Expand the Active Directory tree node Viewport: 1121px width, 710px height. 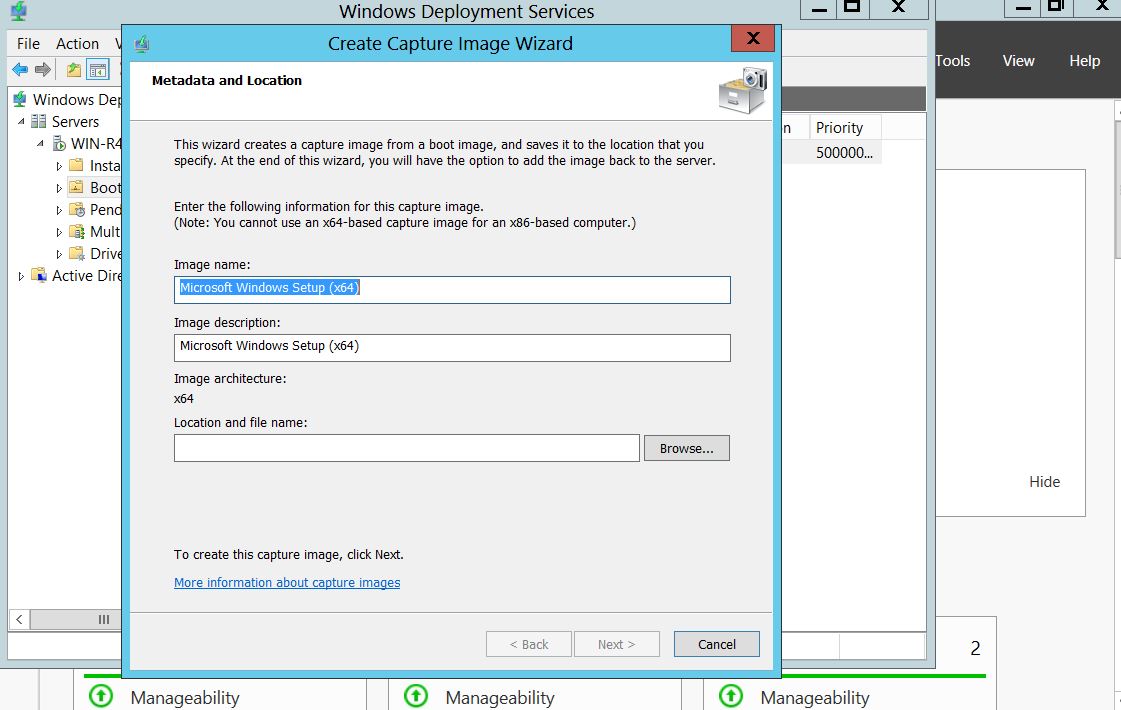click(x=22, y=276)
